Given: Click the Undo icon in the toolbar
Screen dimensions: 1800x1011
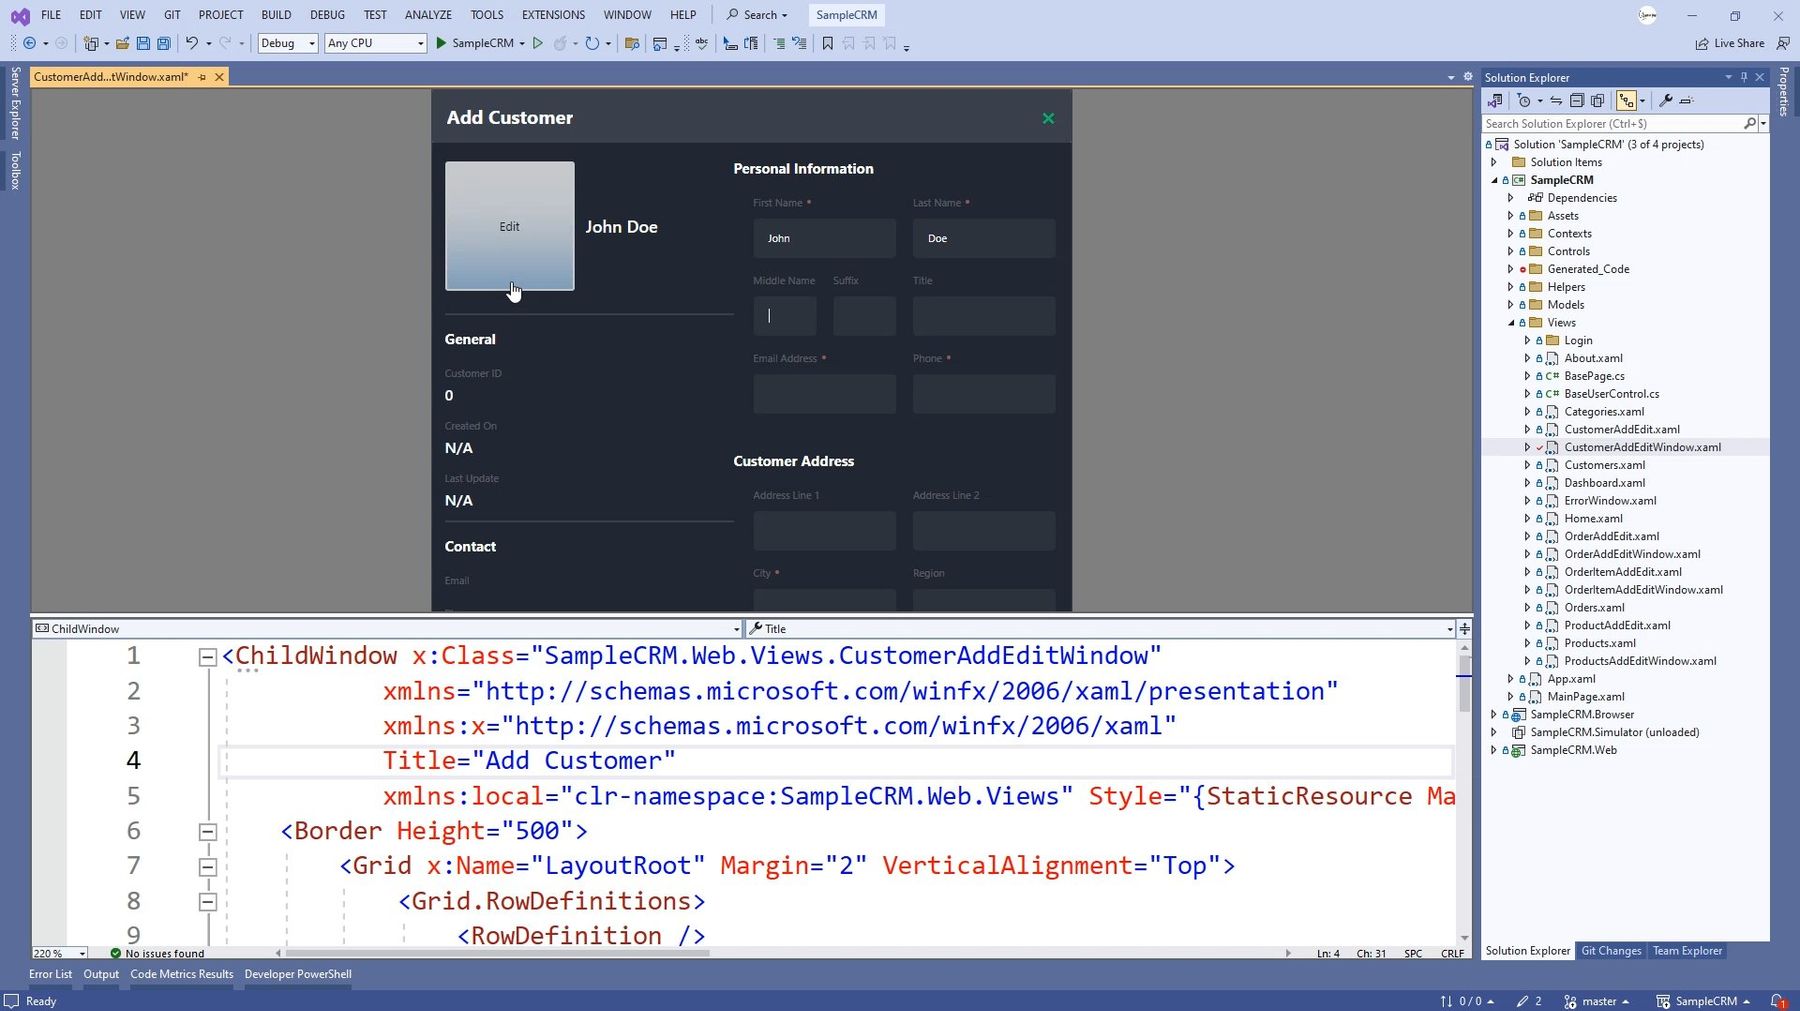Looking at the screenshot, I should point(190,43).
